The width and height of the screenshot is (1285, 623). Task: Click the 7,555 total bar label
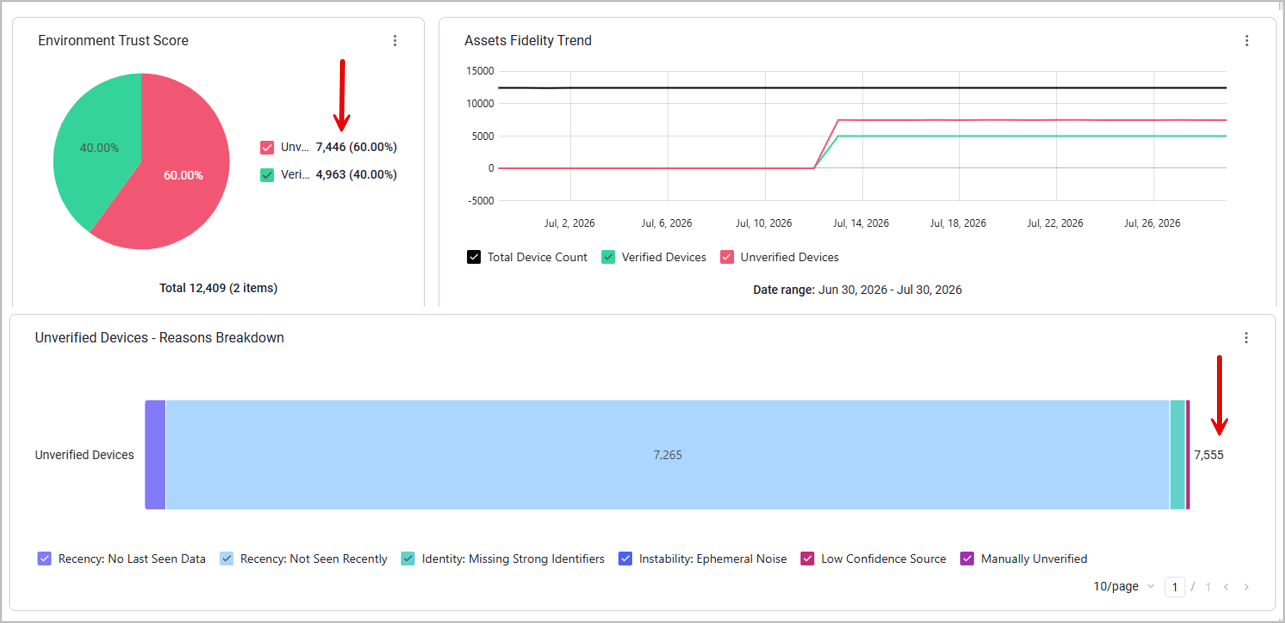point(1208,455)
